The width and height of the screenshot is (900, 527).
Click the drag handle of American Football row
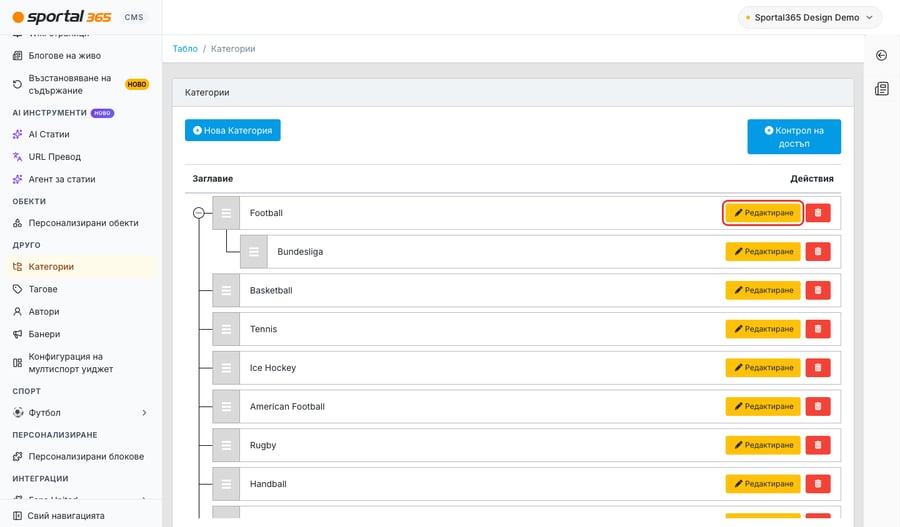226,406
